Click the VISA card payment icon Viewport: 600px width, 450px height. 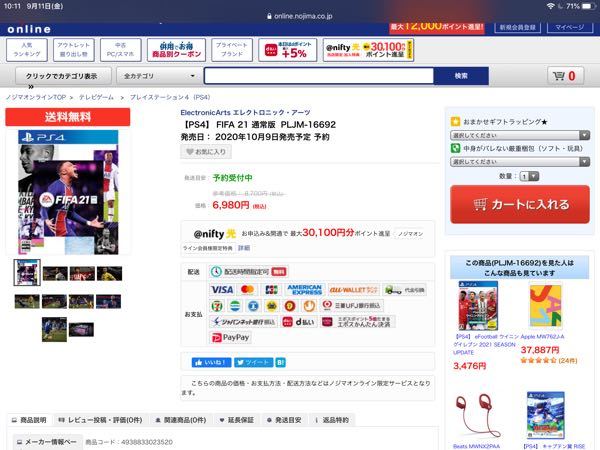click(222, 289)
